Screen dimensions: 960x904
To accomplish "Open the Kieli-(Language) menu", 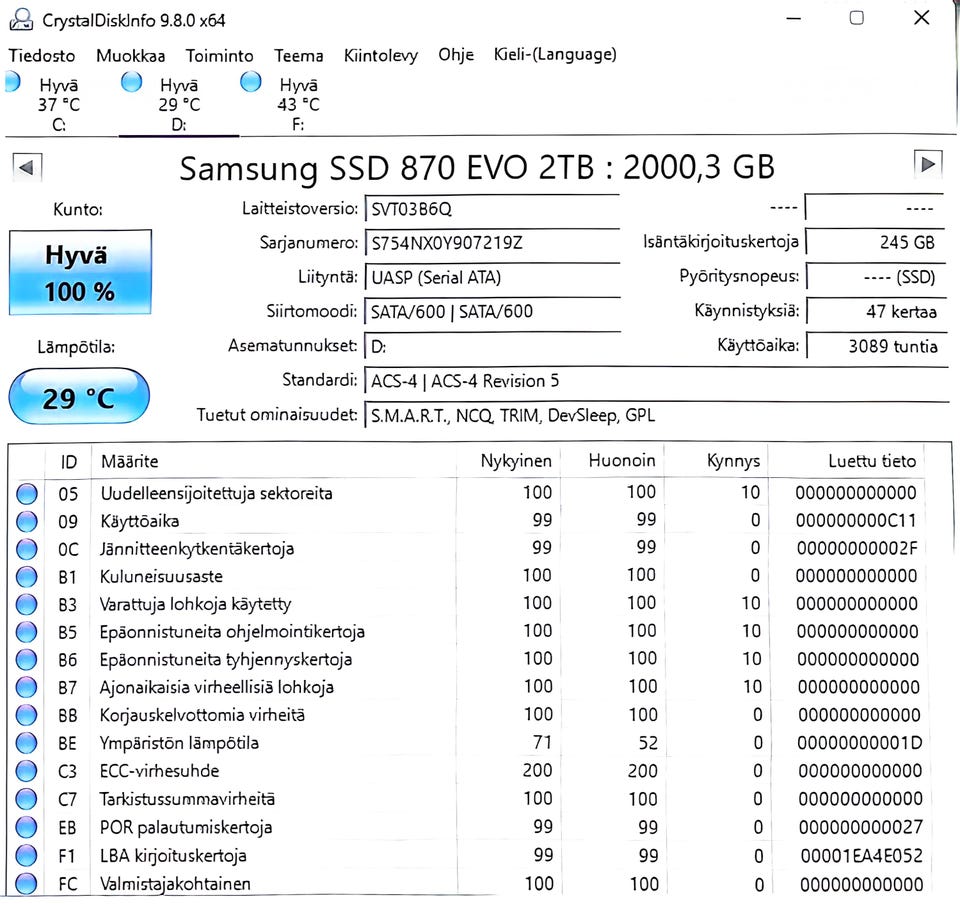I will 555,54.
